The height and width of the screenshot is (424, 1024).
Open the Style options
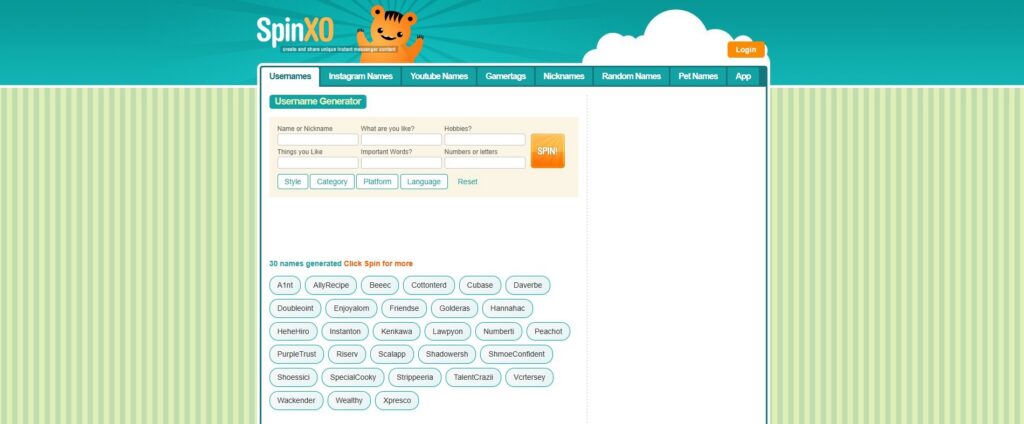292,182
